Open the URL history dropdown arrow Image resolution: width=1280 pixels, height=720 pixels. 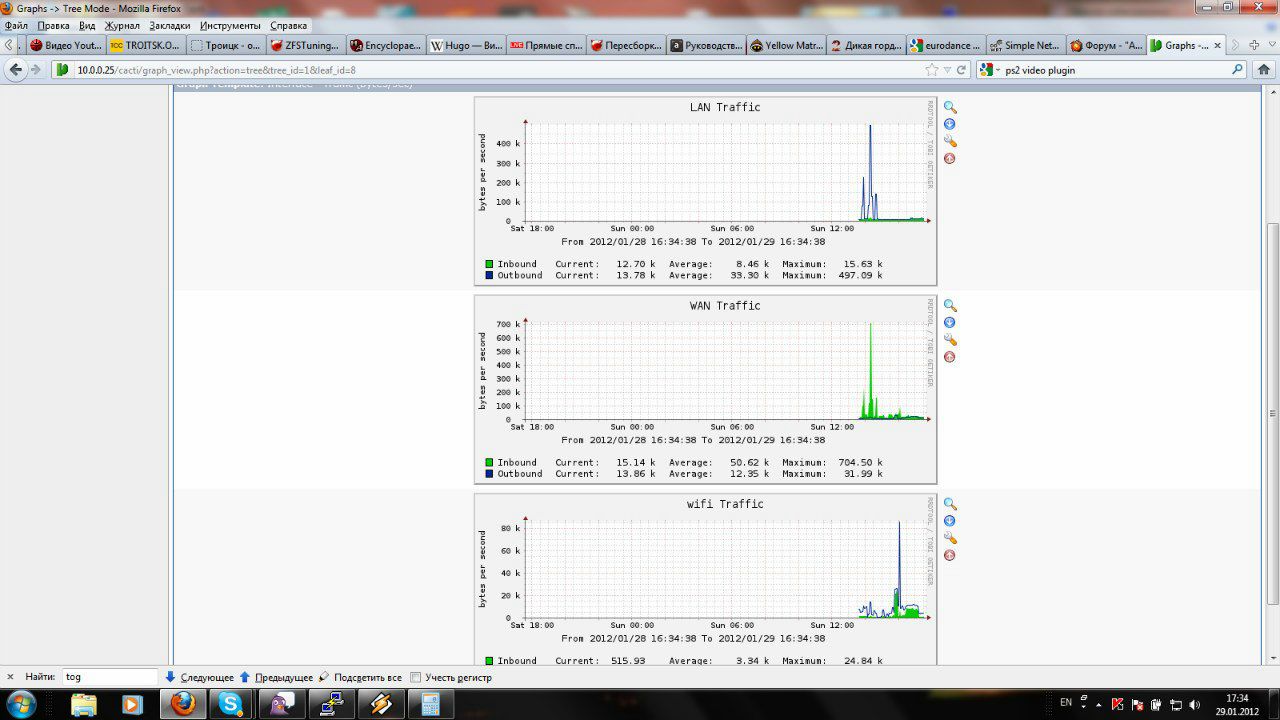(946, 70)
